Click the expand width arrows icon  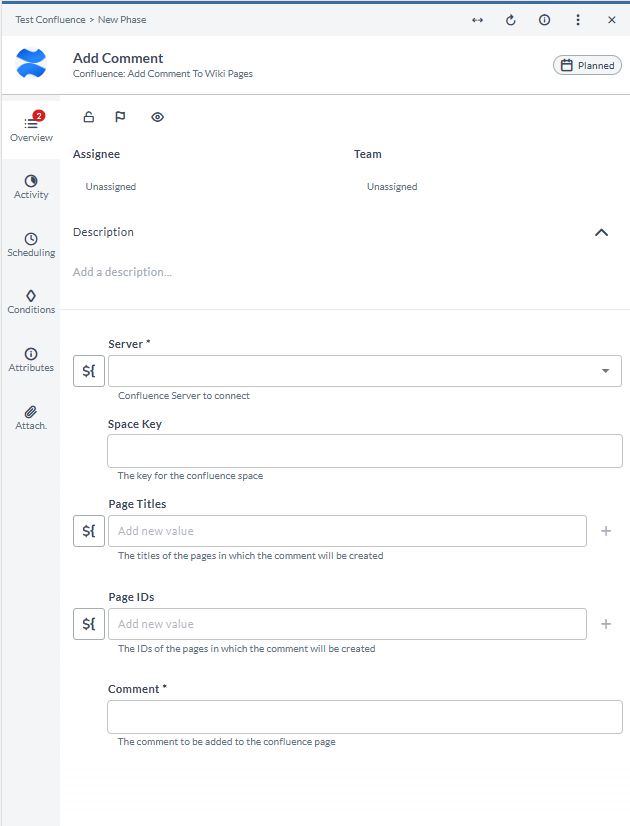[477, 20]
